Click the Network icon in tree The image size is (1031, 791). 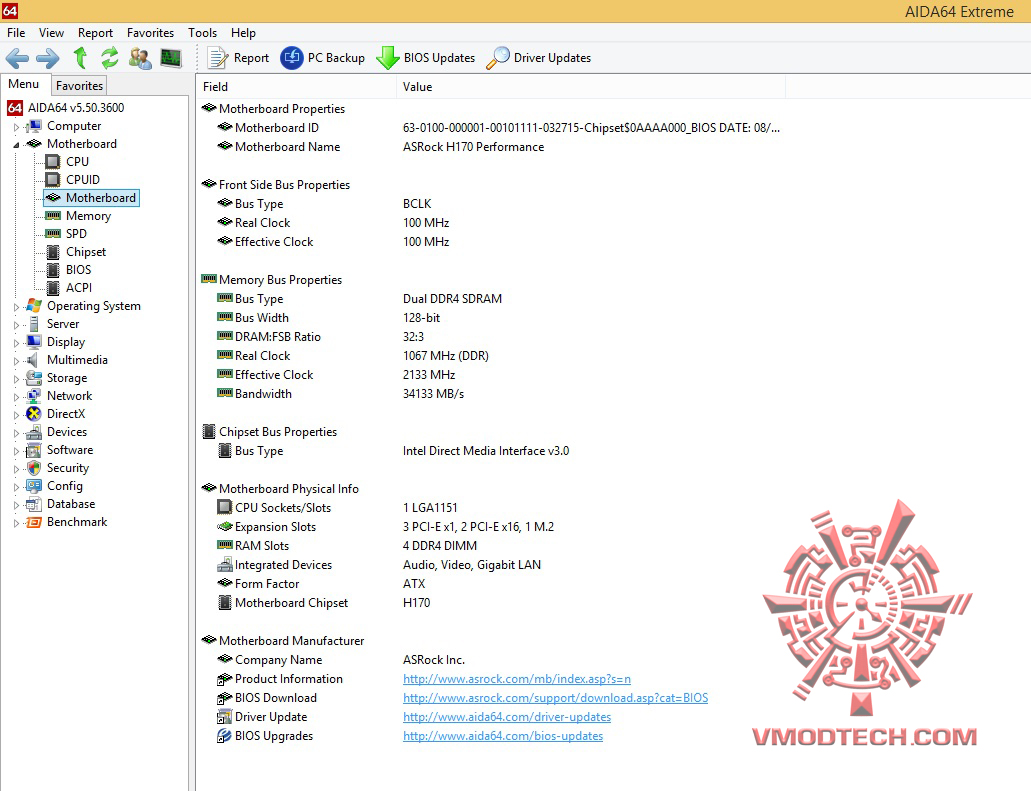(34, 396)
